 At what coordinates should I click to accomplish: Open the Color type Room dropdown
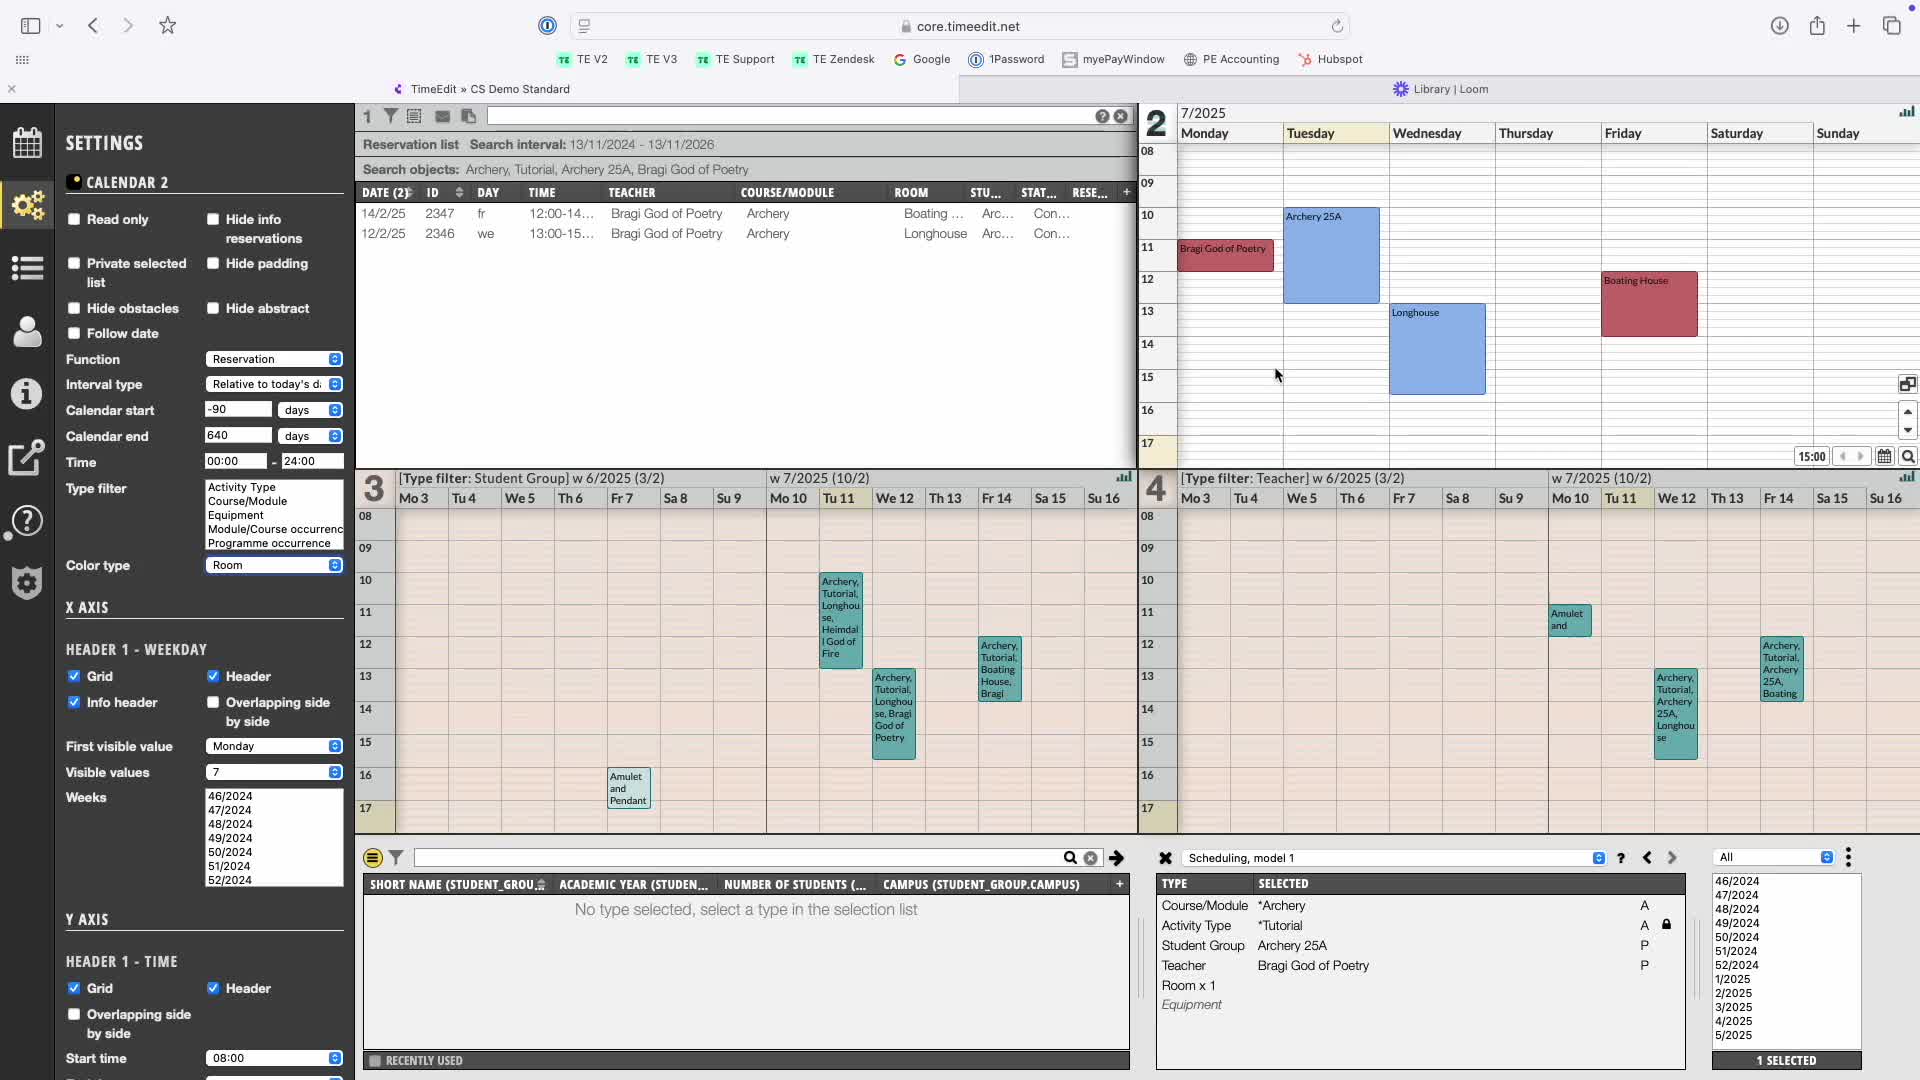pyautogui.click(x=274, y=565)
